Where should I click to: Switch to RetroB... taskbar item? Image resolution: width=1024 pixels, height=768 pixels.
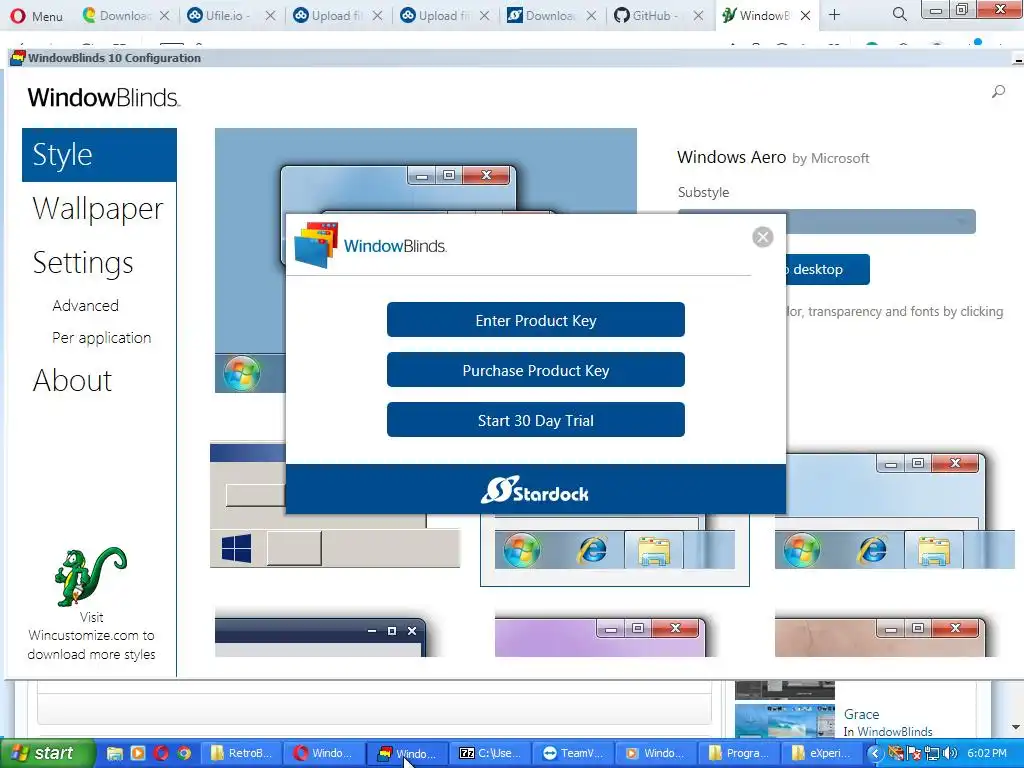coord(240,753)
